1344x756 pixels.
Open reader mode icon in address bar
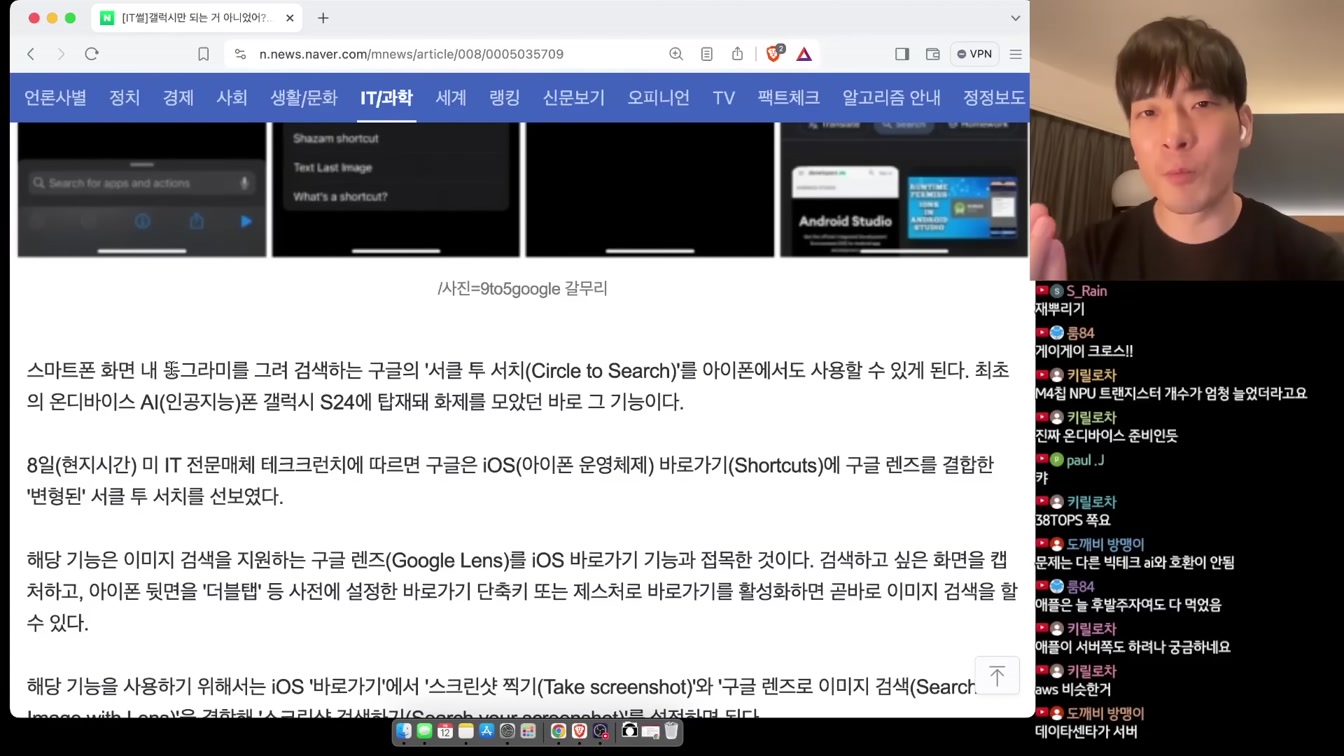click(x=707, y=54)
